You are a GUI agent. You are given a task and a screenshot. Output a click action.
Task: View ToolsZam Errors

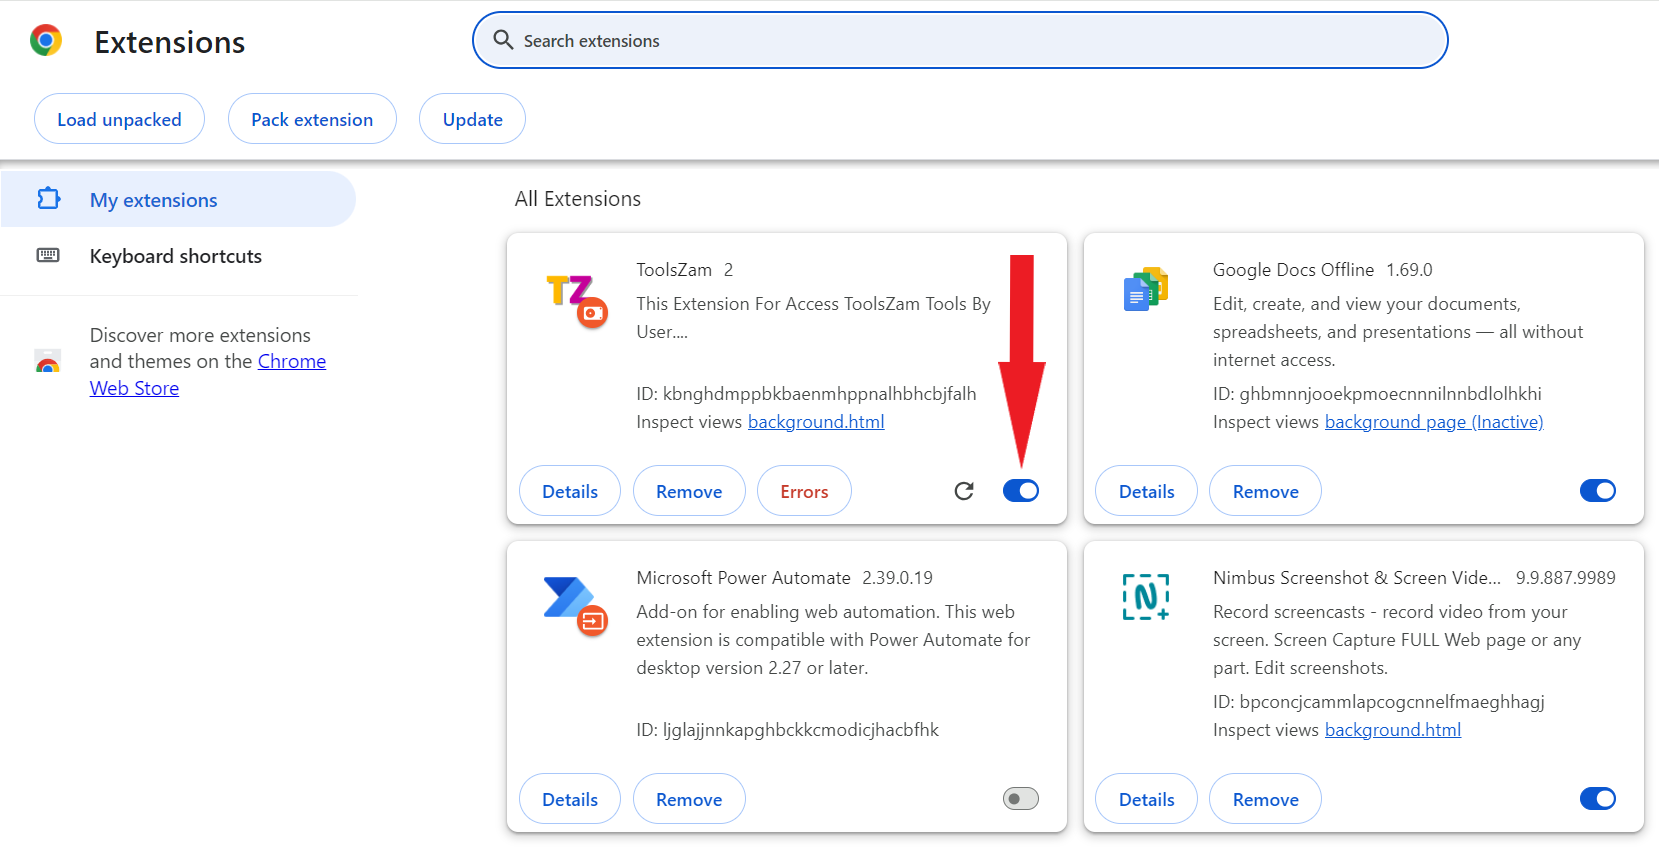pos(804,491)
